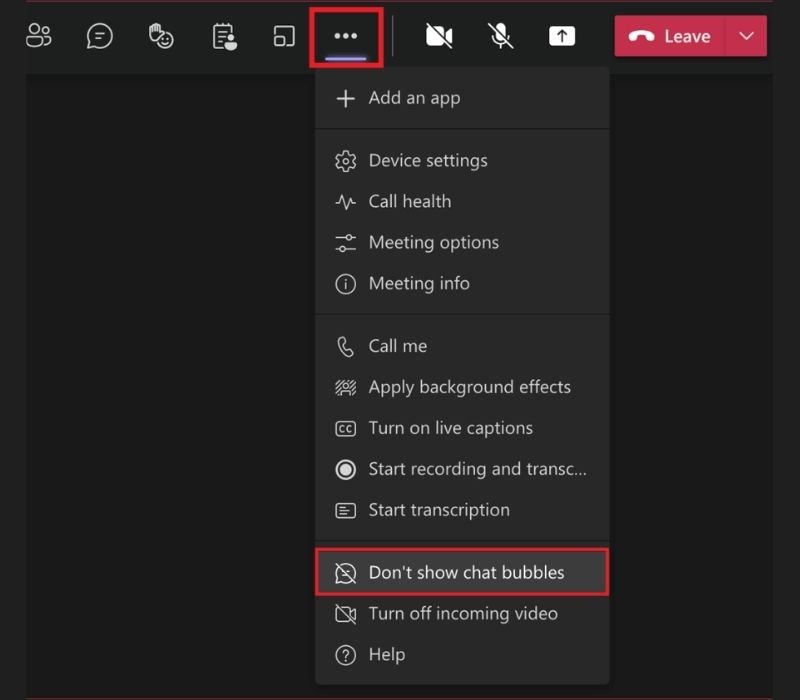Turn off incoming video
This screenshot has height=700, width=800.
coord(463,613)
